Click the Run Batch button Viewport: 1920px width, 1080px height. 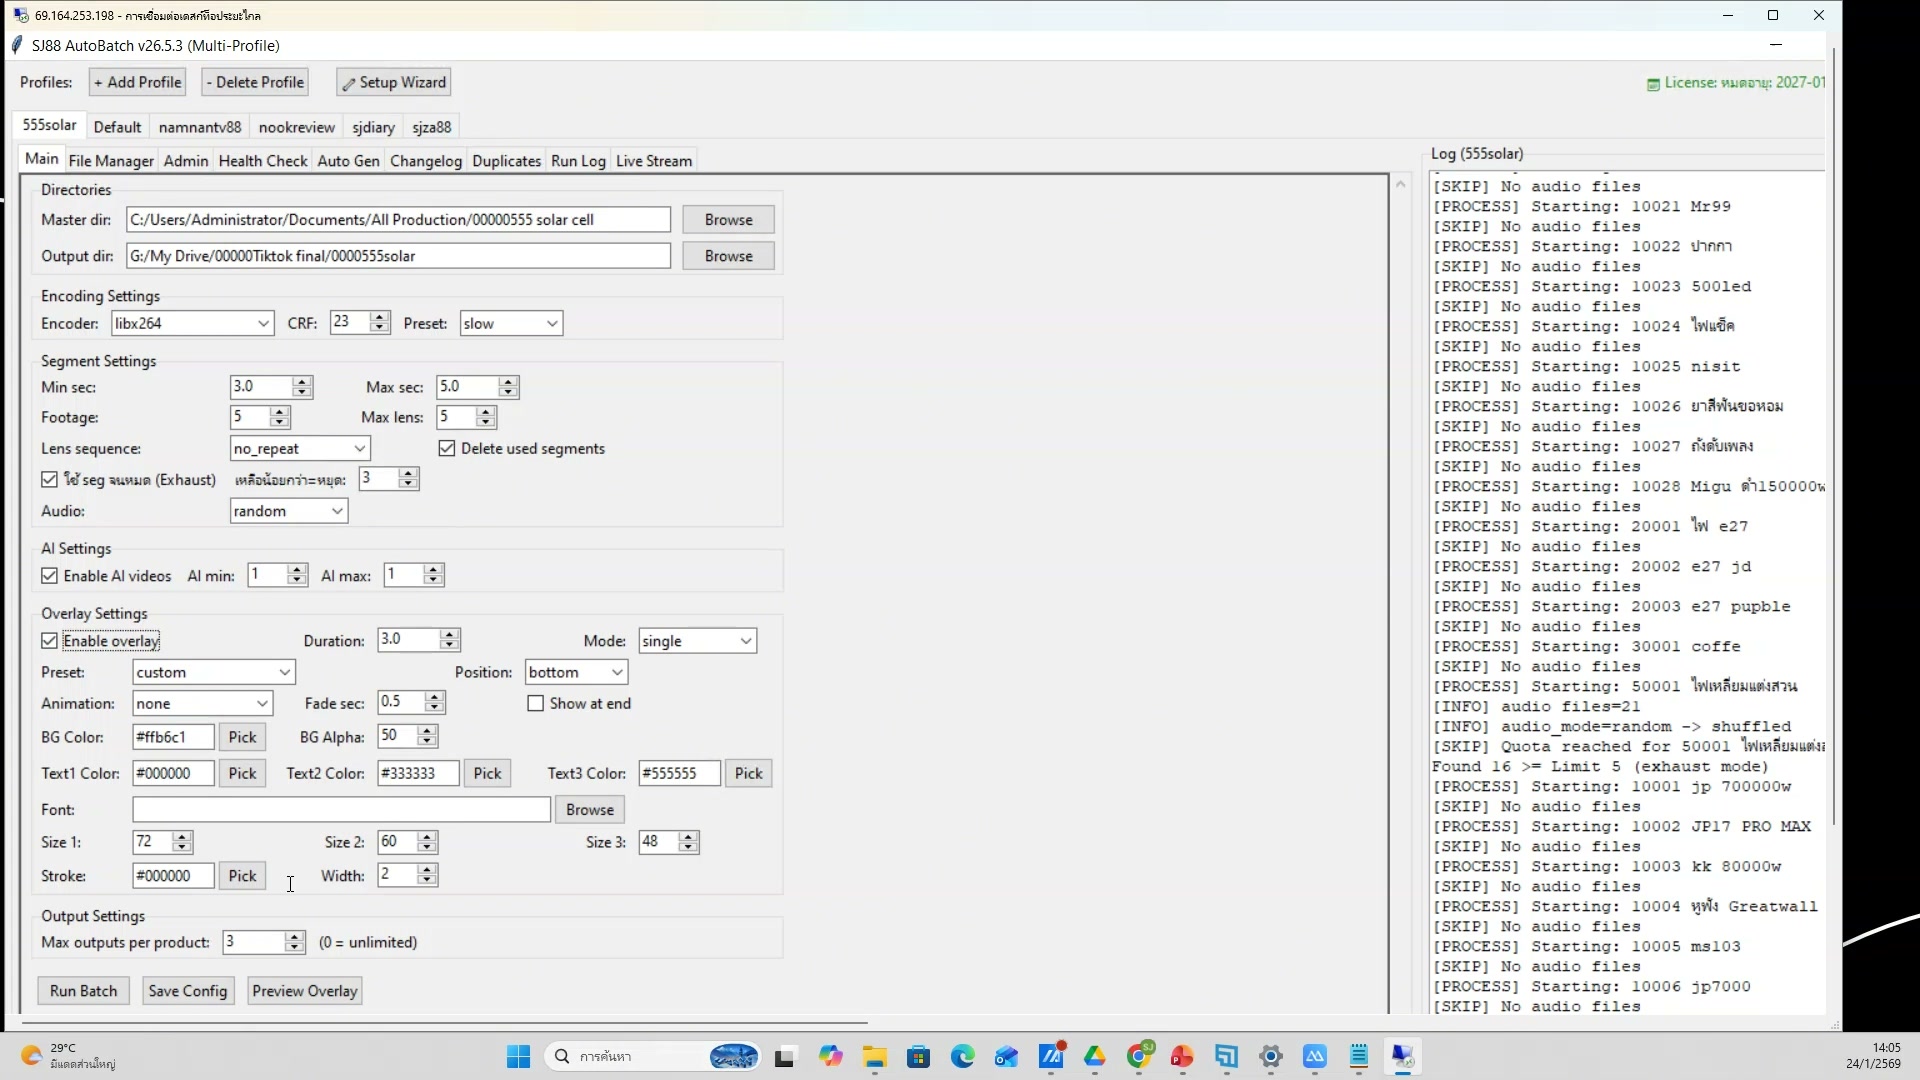click(83, 990)
